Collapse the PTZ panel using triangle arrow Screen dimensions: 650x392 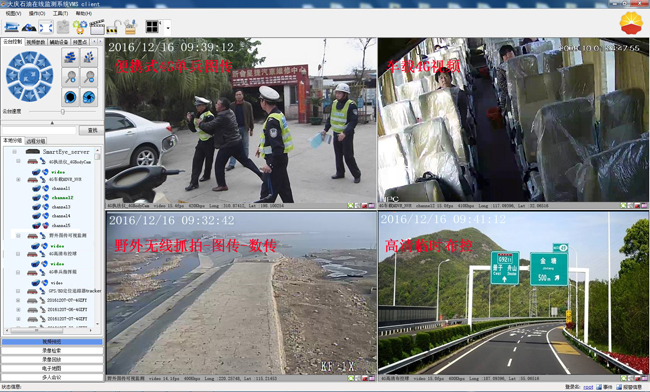coord(52,123)
